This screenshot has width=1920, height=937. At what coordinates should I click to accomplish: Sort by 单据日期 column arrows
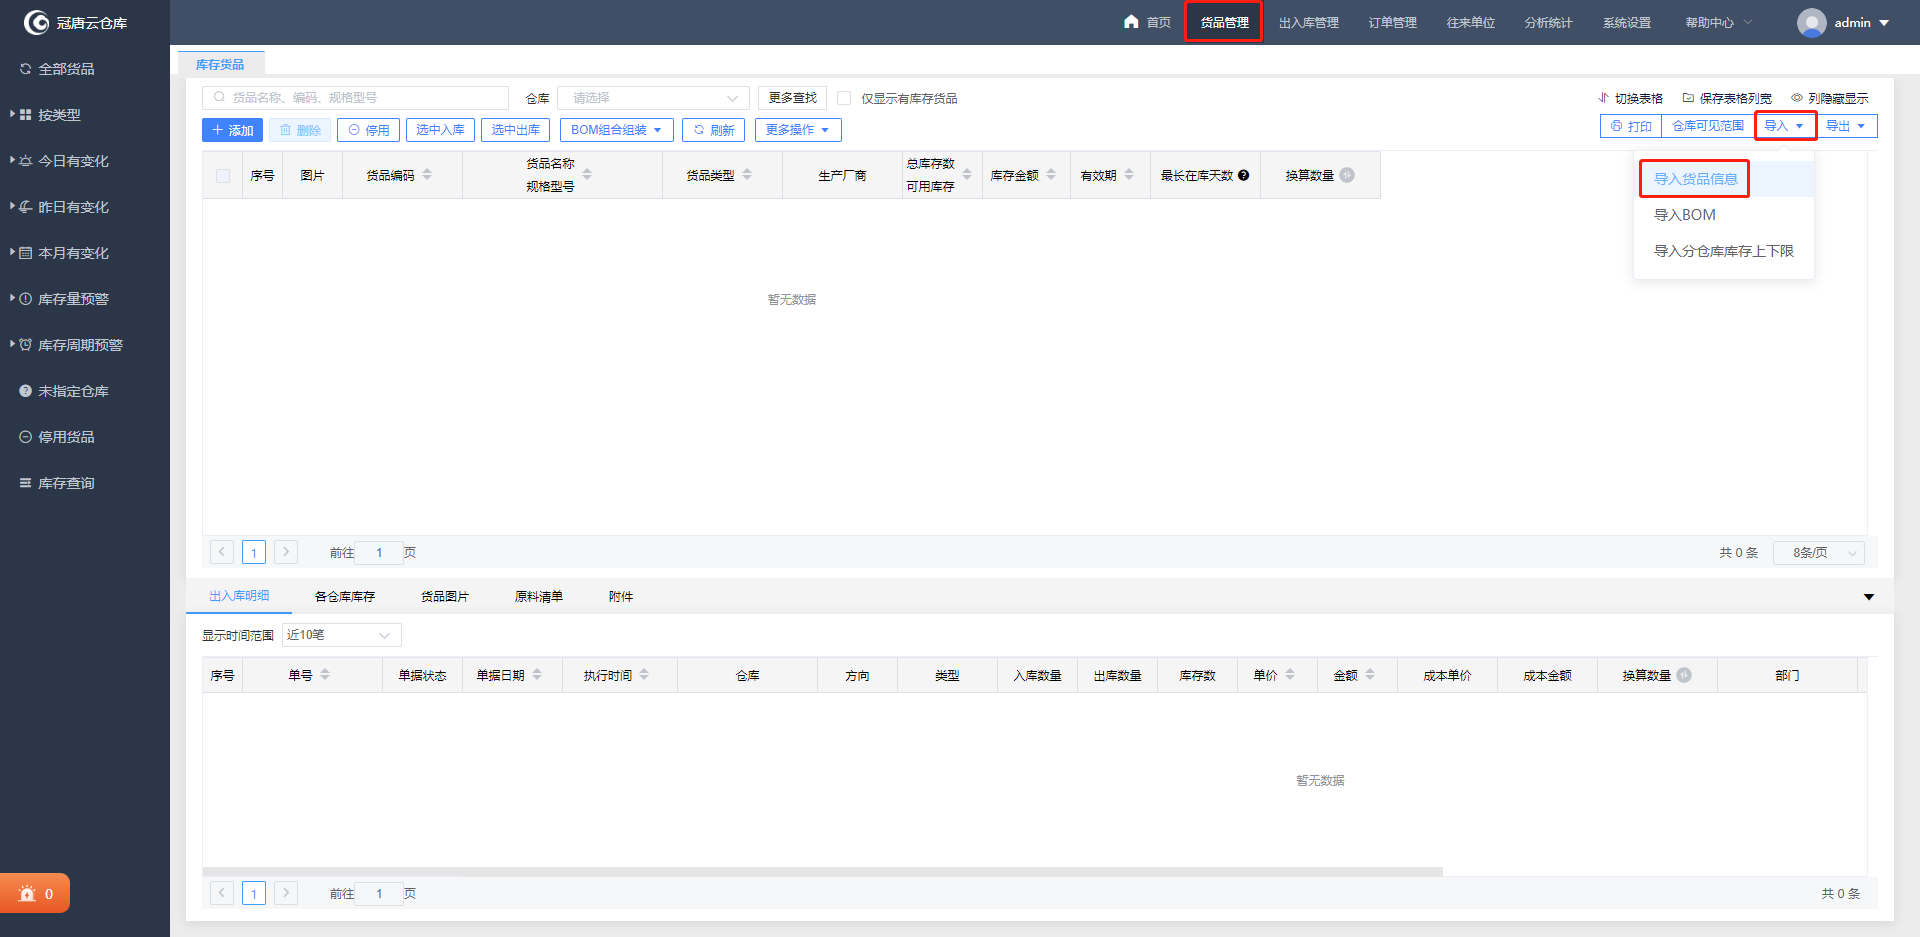tap(537, 675)
